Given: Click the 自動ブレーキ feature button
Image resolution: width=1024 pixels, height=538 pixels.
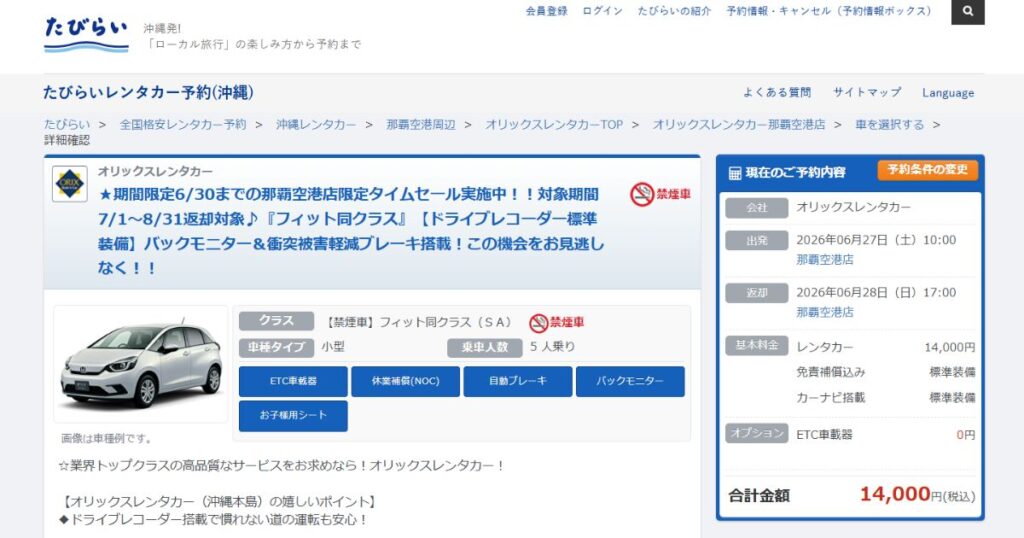Looking at the screenshot, I should [518, 381].
